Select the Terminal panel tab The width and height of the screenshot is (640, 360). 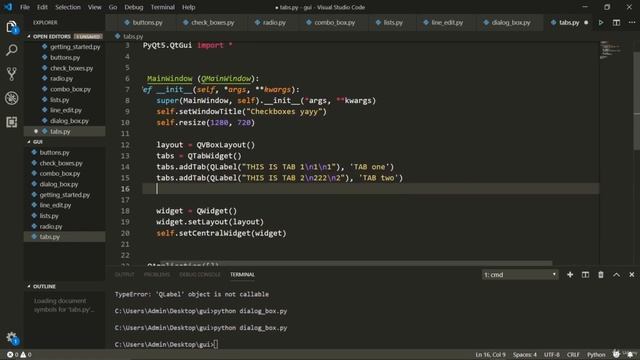click(x=242, y=275)
